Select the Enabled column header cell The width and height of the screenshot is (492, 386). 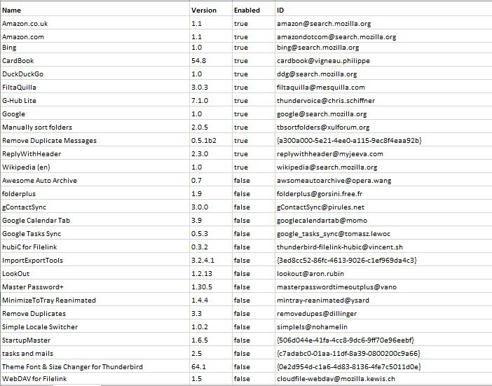(x=254, y=10)
